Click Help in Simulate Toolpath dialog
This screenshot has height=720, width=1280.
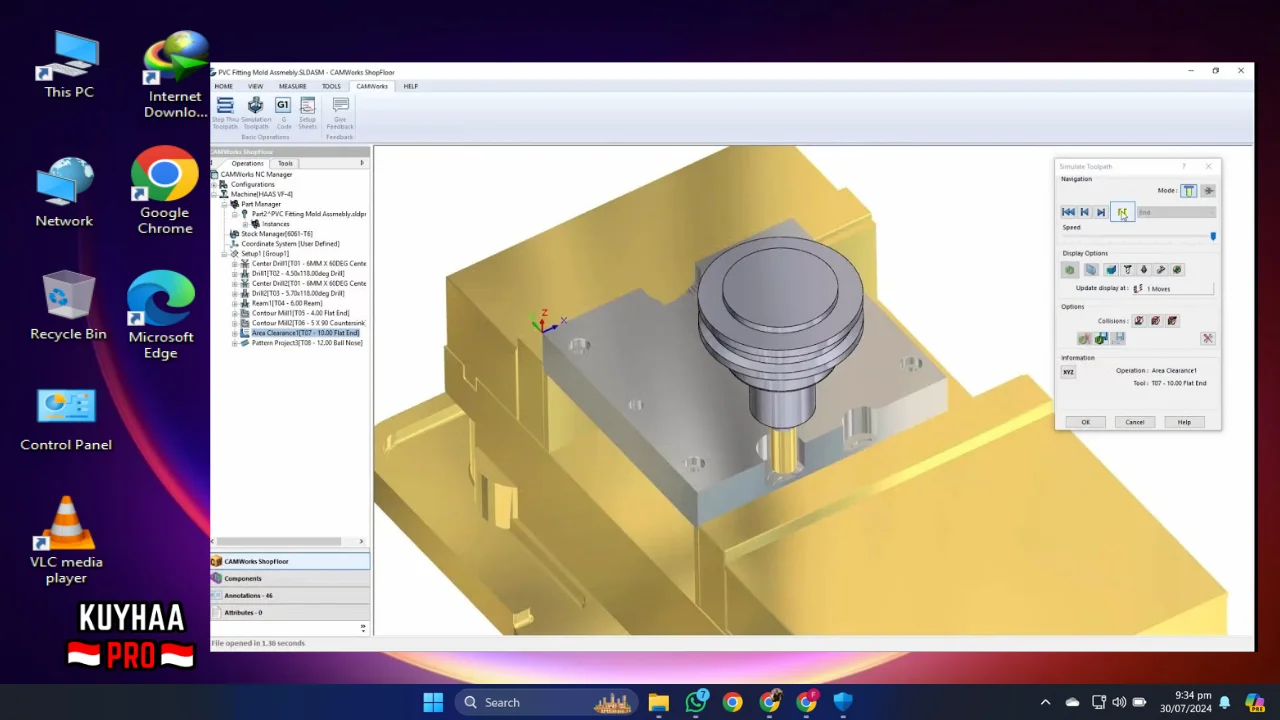click(x=1184, y=422)
